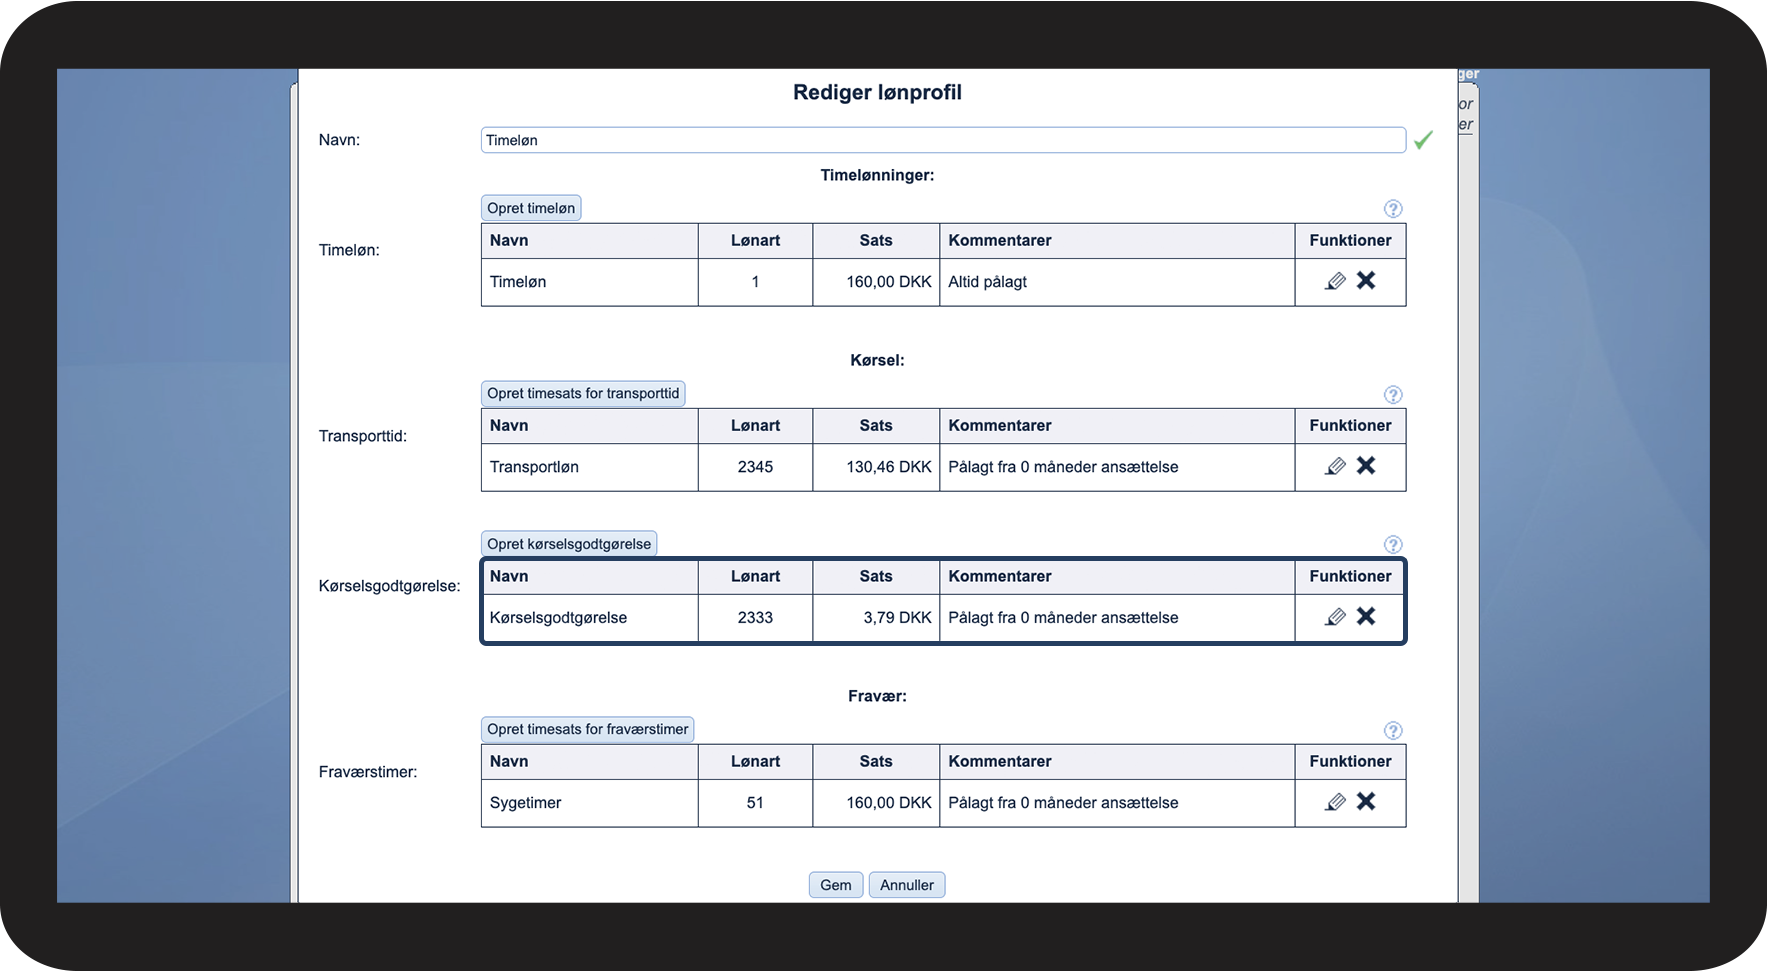
Task: Click the Opret timeløn button
Action: coord(531,208)
